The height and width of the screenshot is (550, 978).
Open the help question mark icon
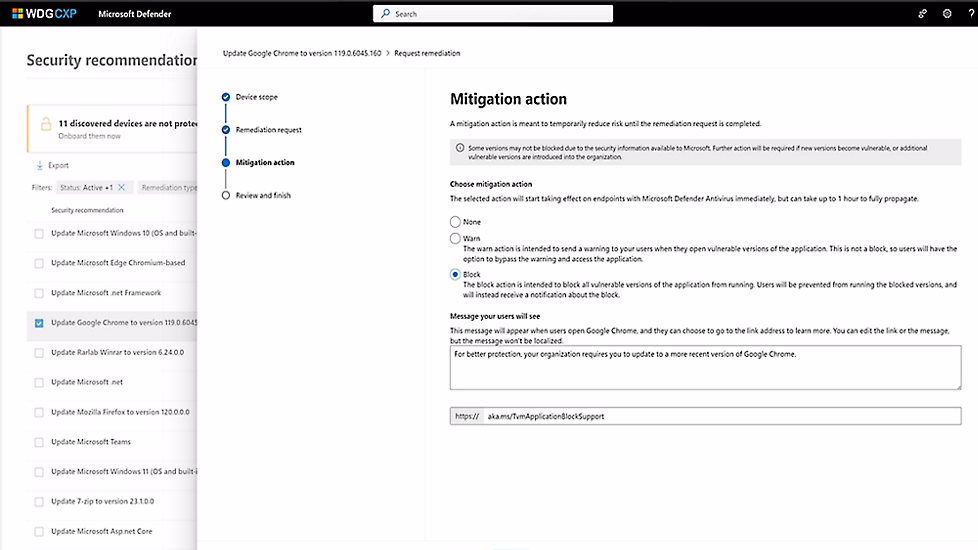(x=971, y=14)
